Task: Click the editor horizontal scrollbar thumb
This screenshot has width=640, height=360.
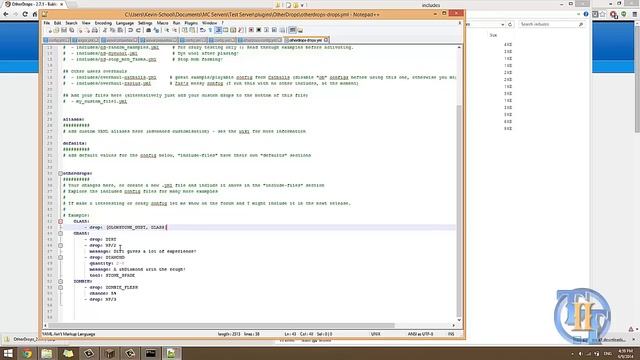Action: 222,325
